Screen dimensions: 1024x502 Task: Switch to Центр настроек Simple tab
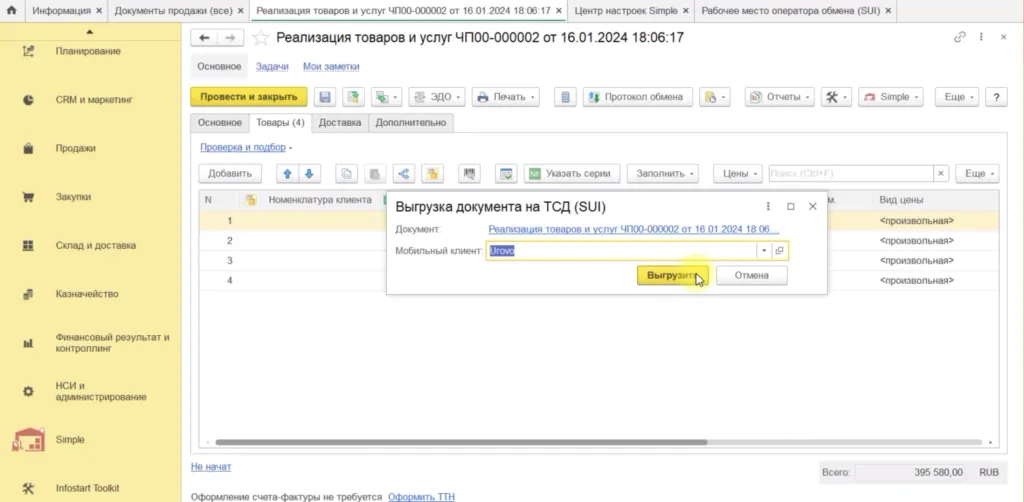pos(631,11)
